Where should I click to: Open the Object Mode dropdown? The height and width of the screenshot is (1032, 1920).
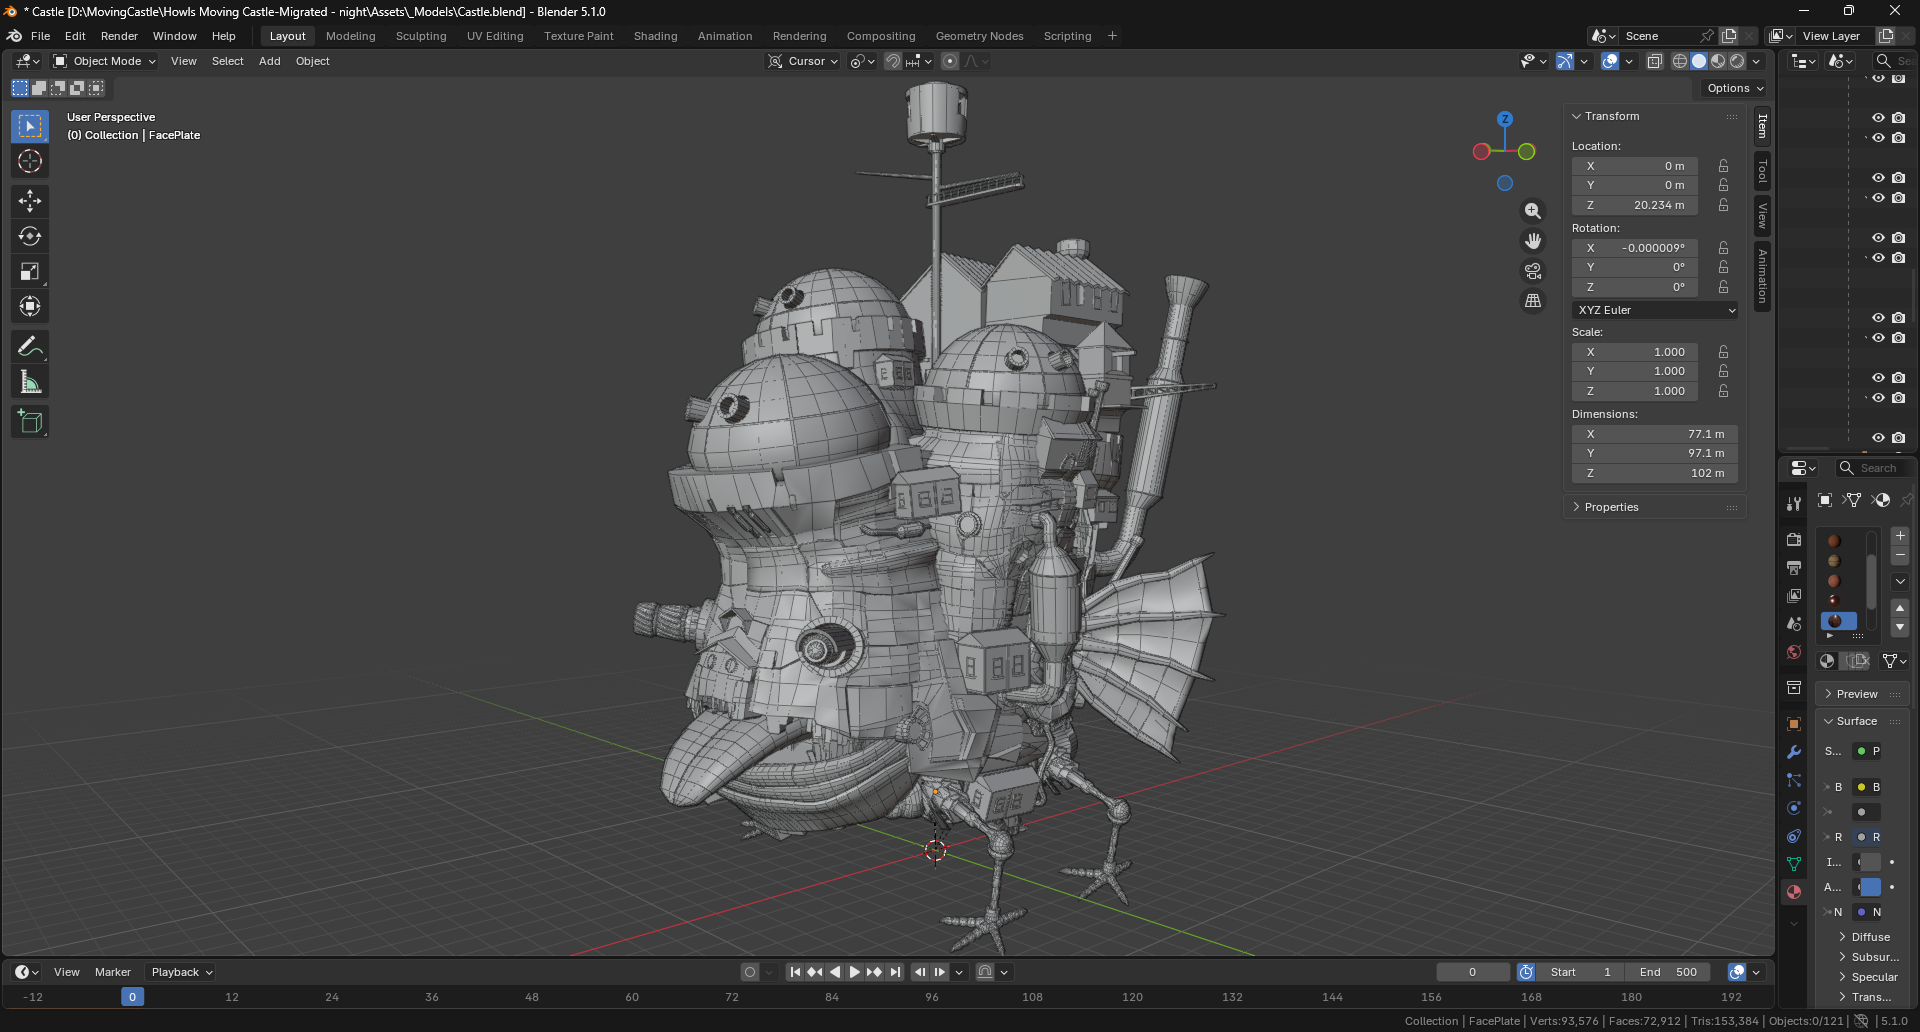[105, 61]
